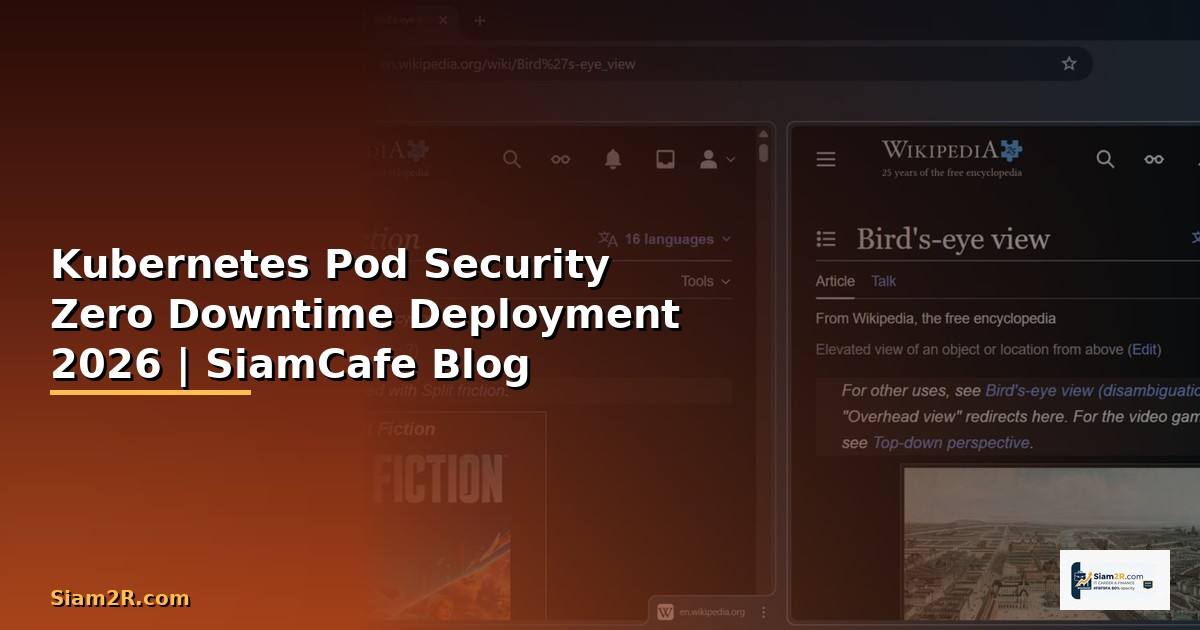Follow Bird's-eye view (disambiguation) link

coord(1092,391)
